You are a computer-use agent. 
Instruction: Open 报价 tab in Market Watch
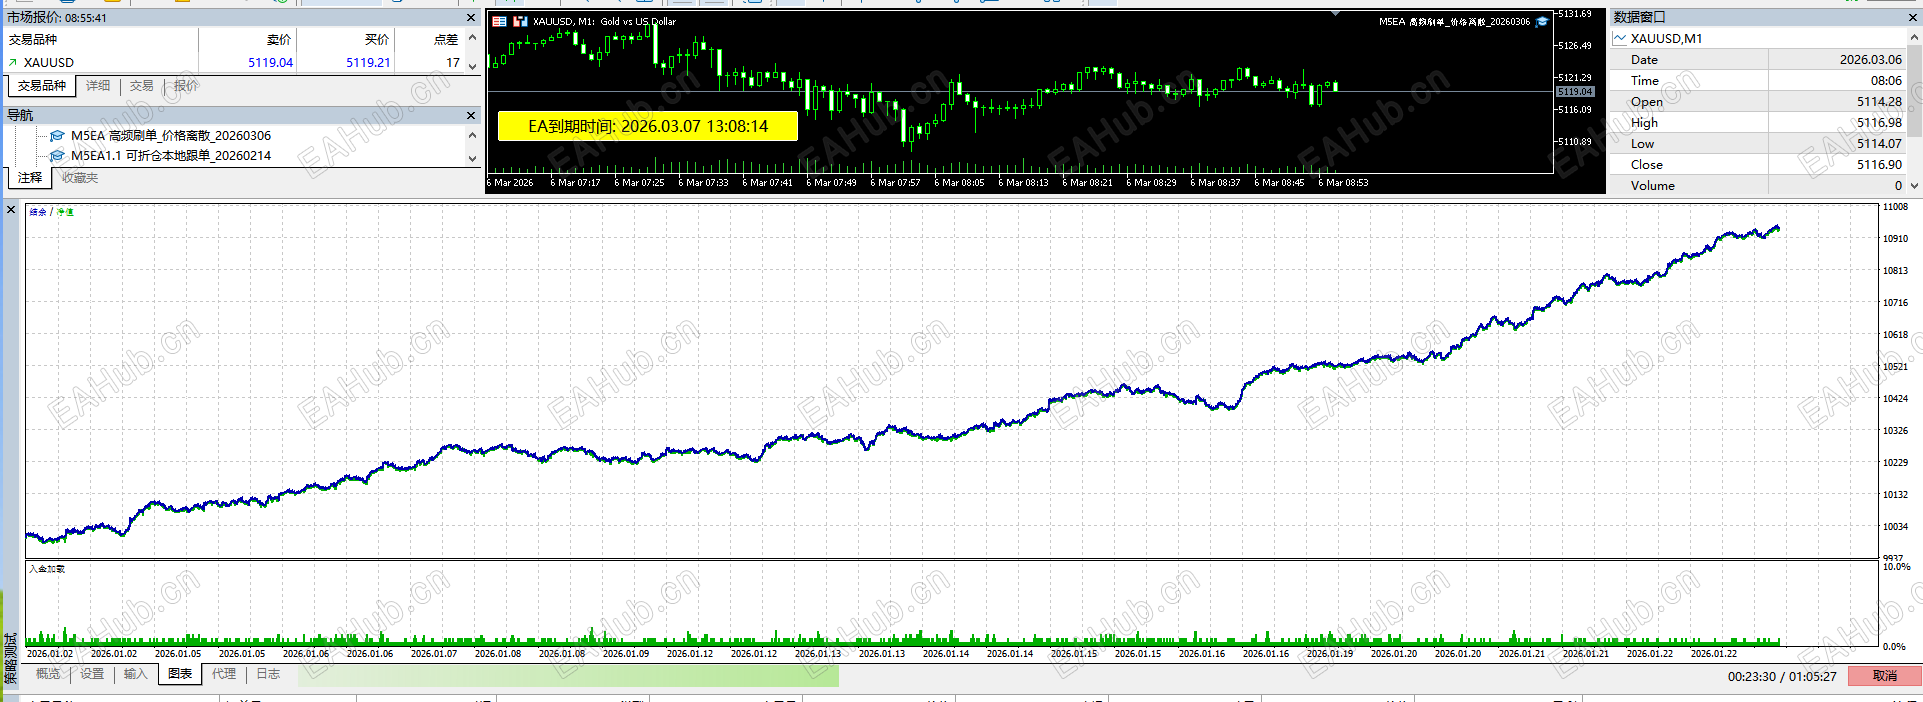[x=186, y=86]
